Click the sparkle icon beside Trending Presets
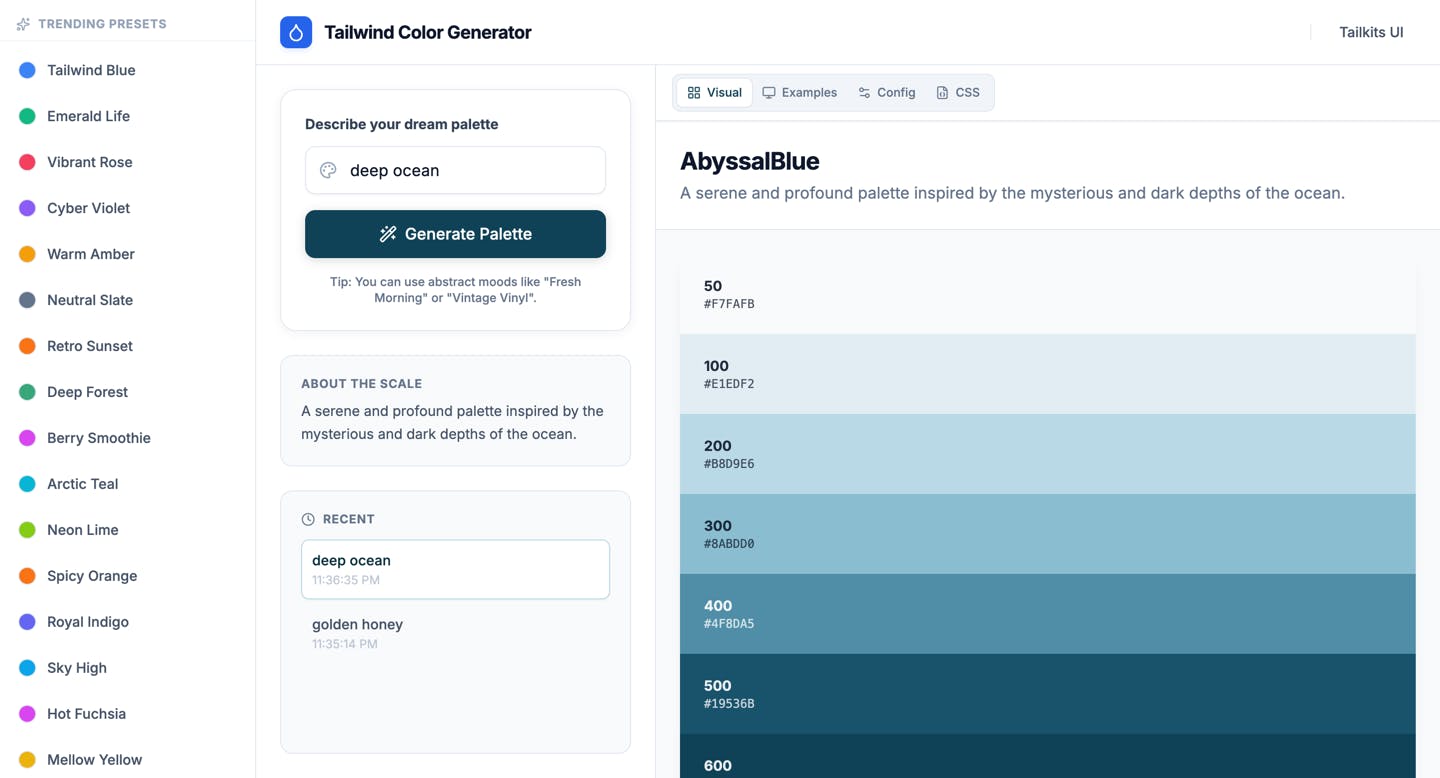1440x778 pixels. pyautogui.click(x=23, y=24)
